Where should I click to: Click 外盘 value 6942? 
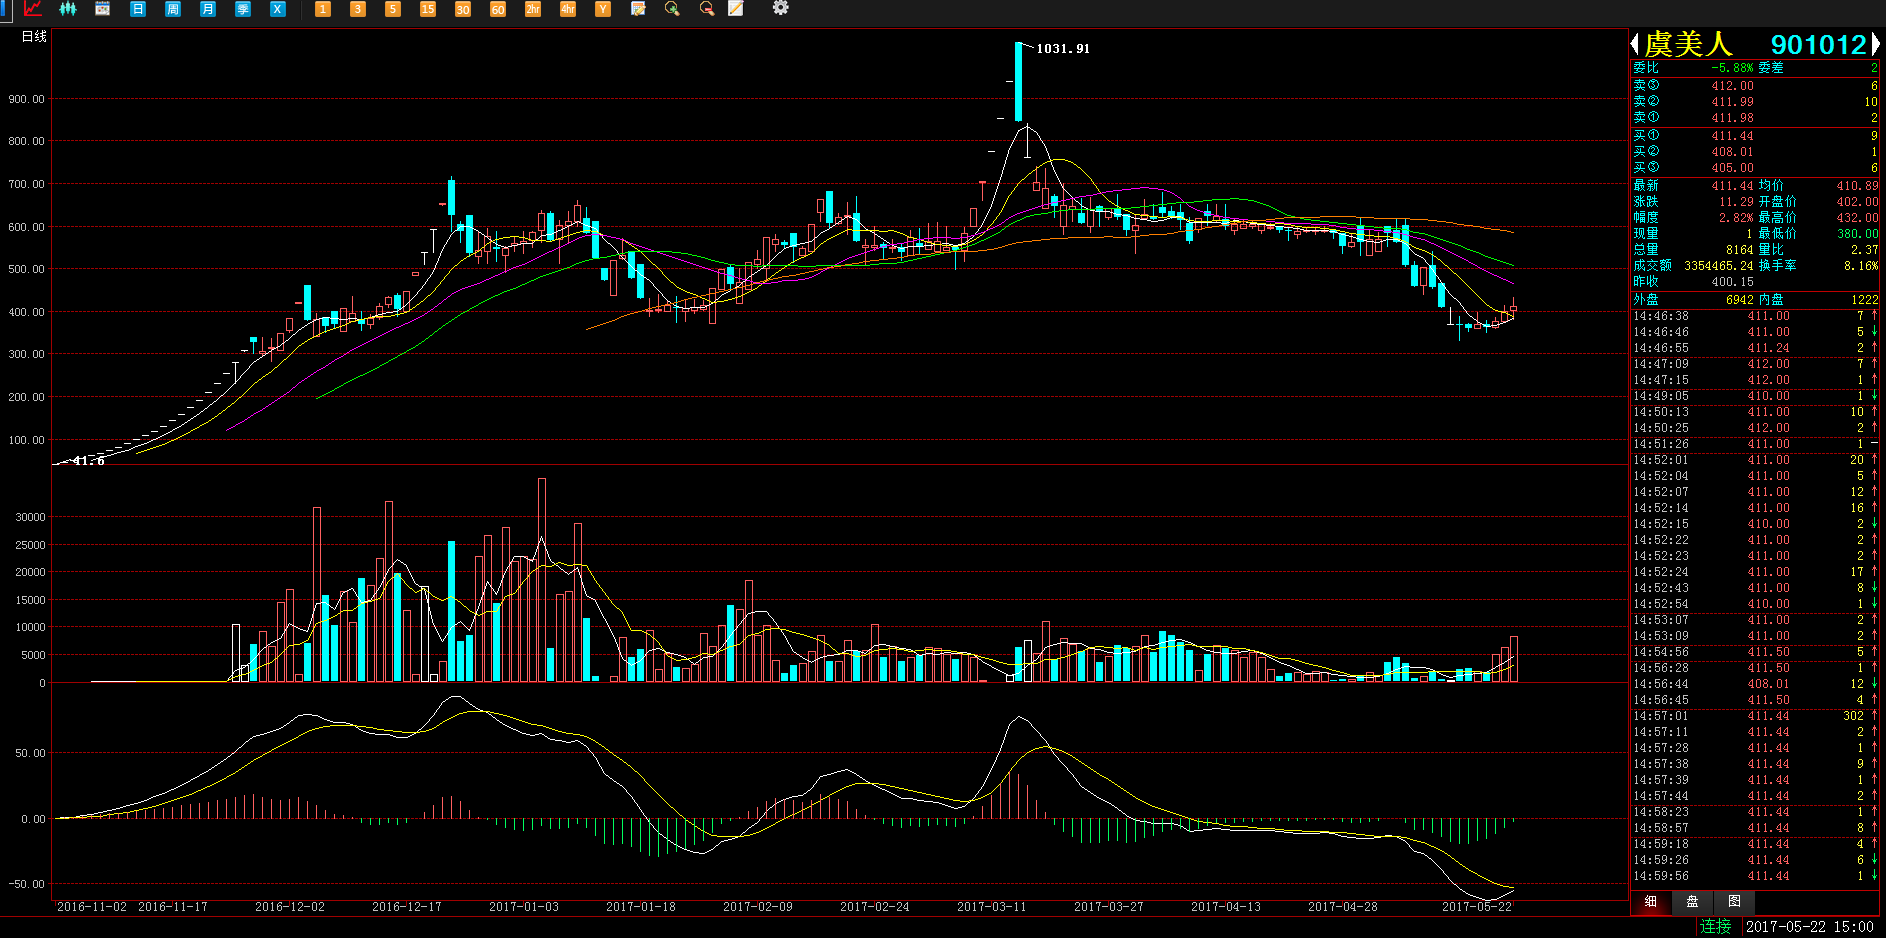1740,300
